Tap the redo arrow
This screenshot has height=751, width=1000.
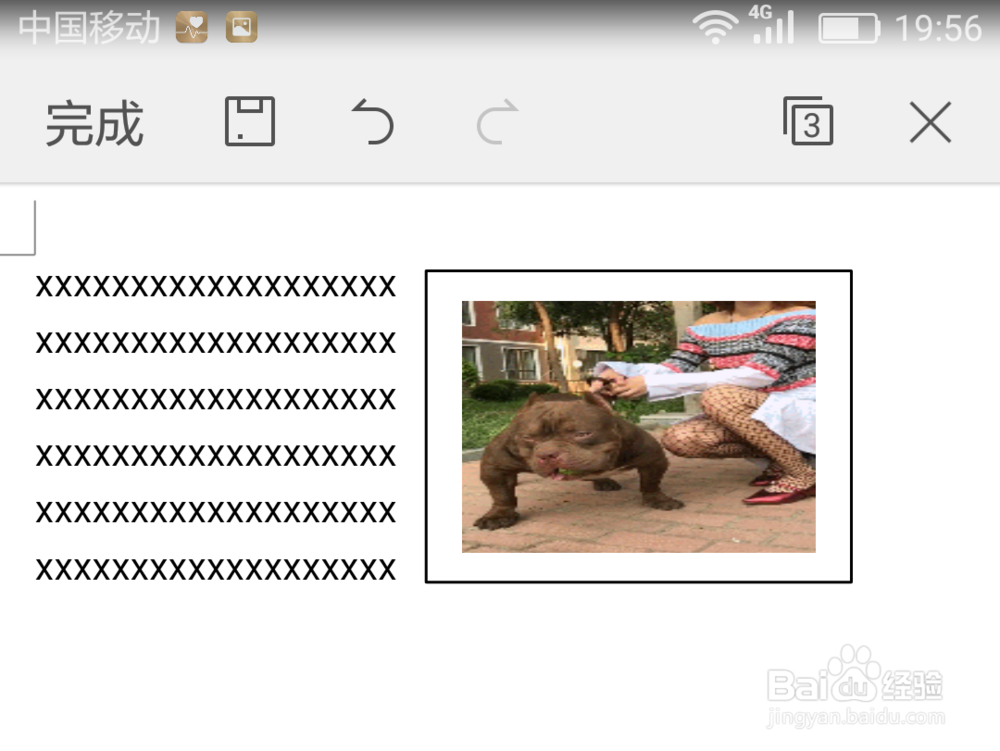click(495, 121)
